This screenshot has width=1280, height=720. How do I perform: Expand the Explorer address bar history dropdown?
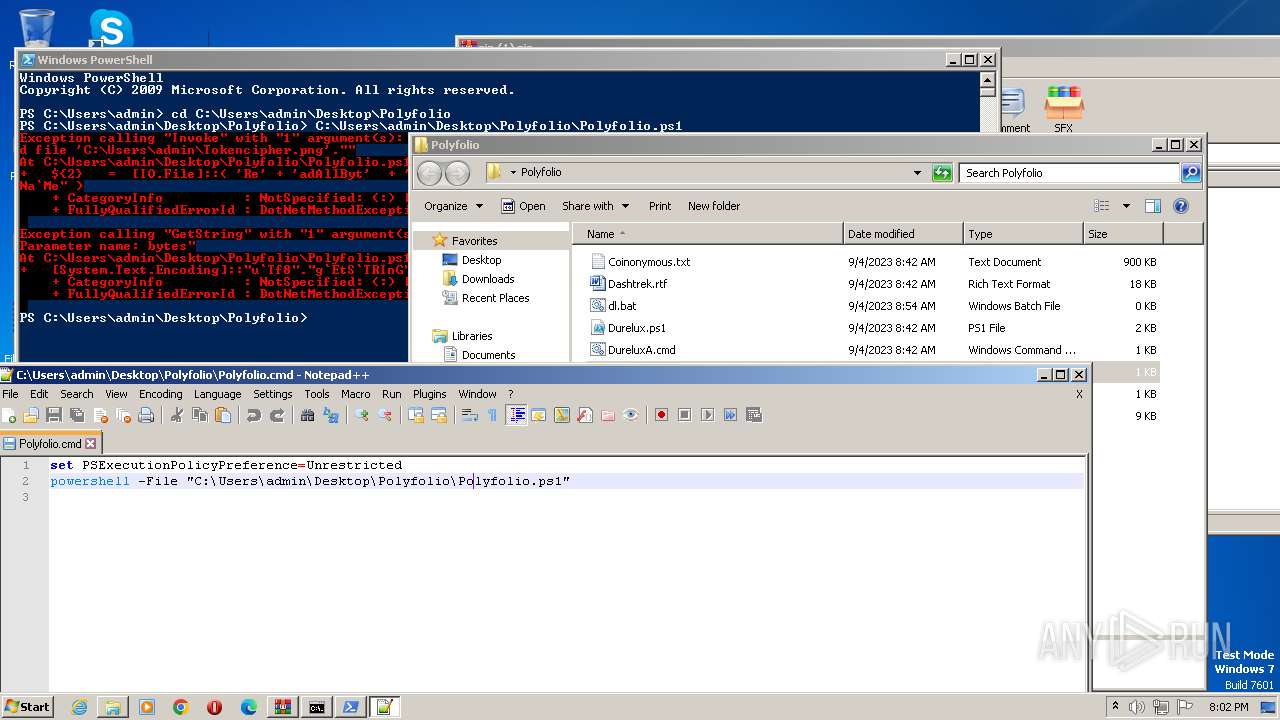point(917,173)
